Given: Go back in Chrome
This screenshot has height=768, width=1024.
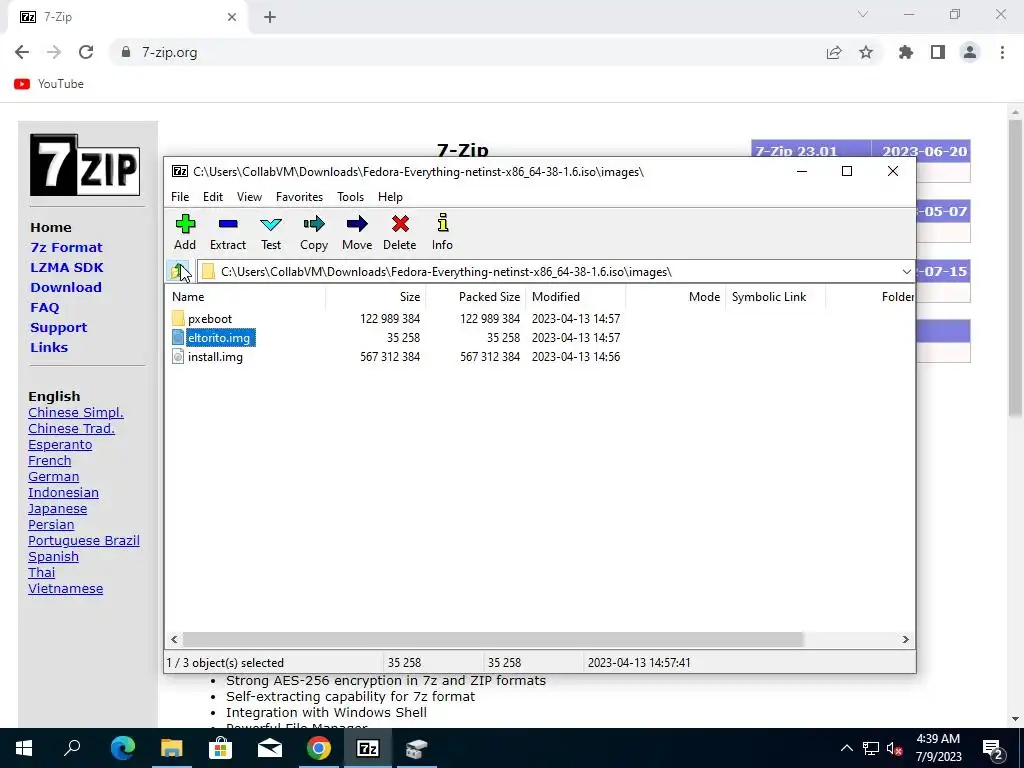Looking at the screenshot, I should click(22, 52).
